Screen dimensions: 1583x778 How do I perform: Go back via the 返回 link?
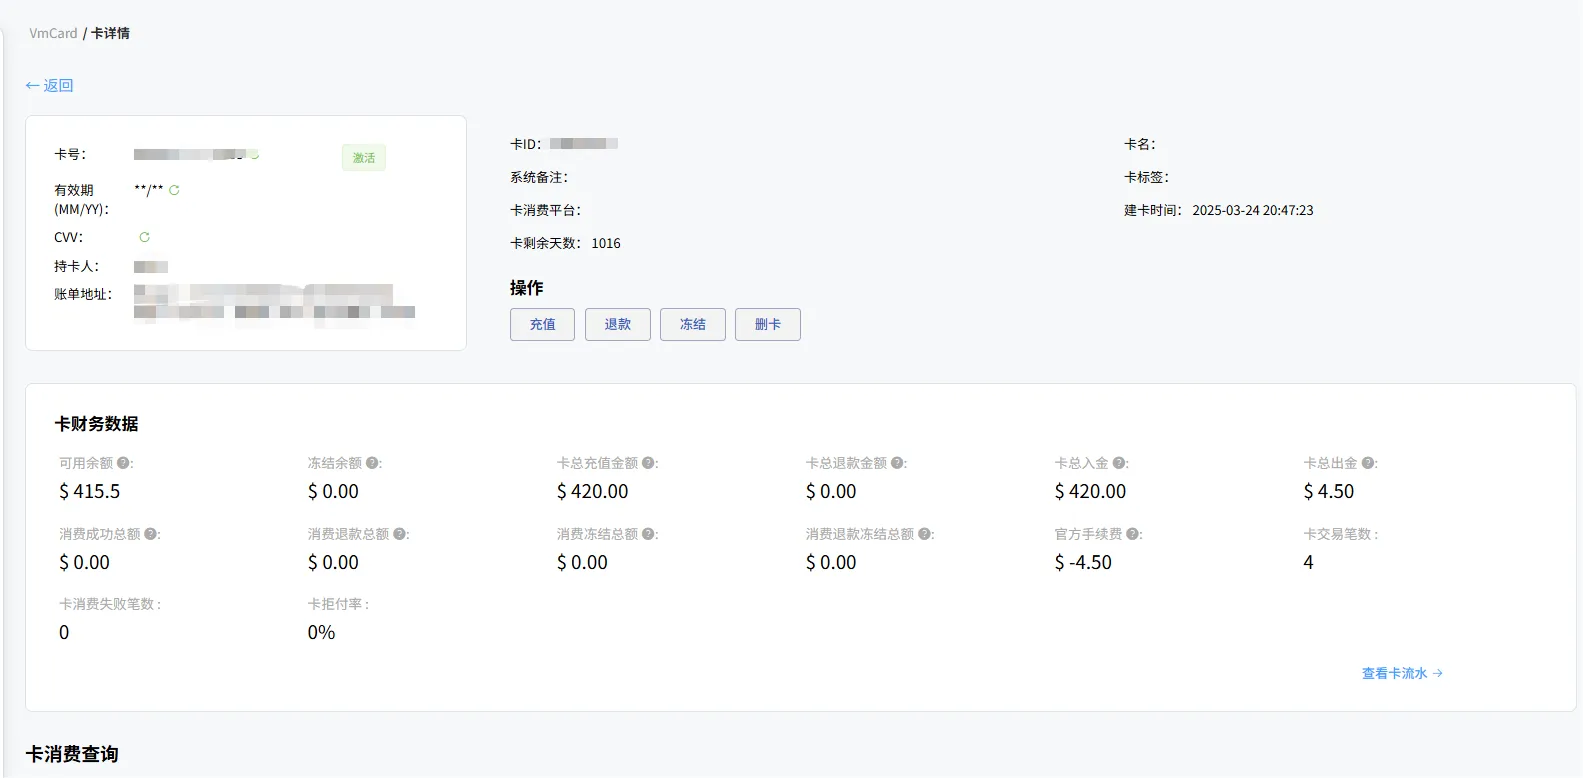click(50, 85)
